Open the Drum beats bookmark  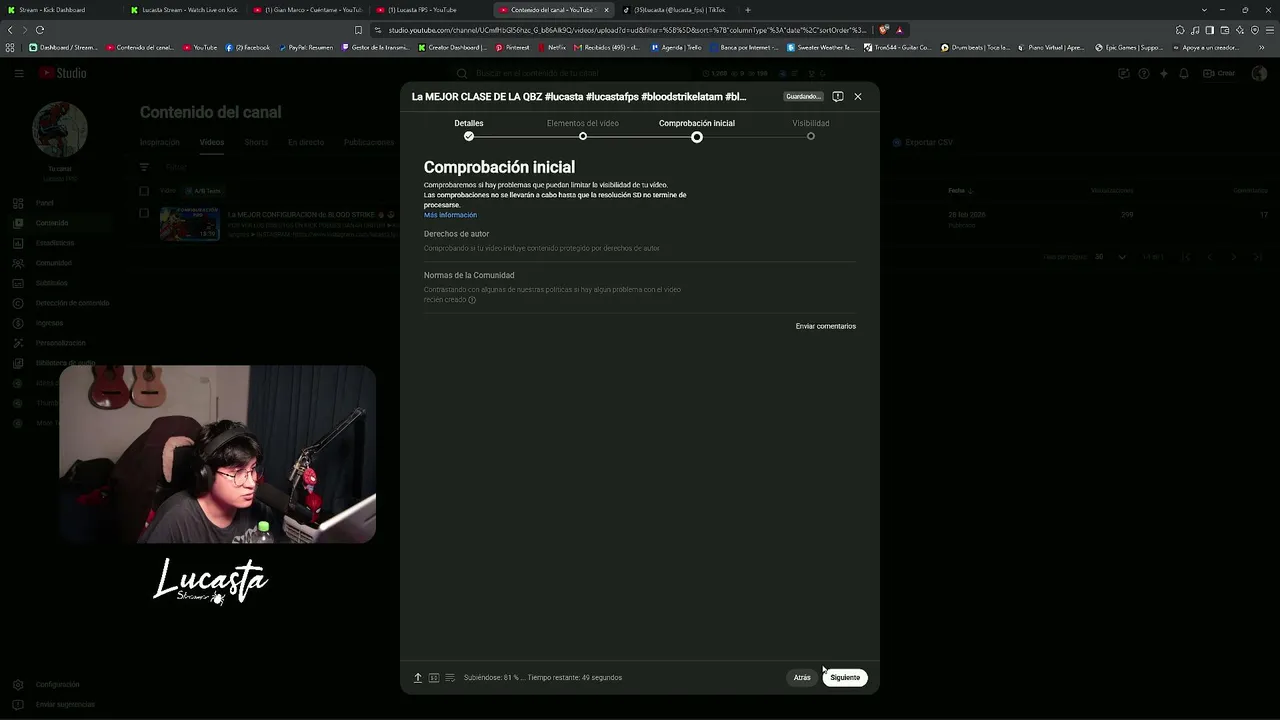(975, 47)
